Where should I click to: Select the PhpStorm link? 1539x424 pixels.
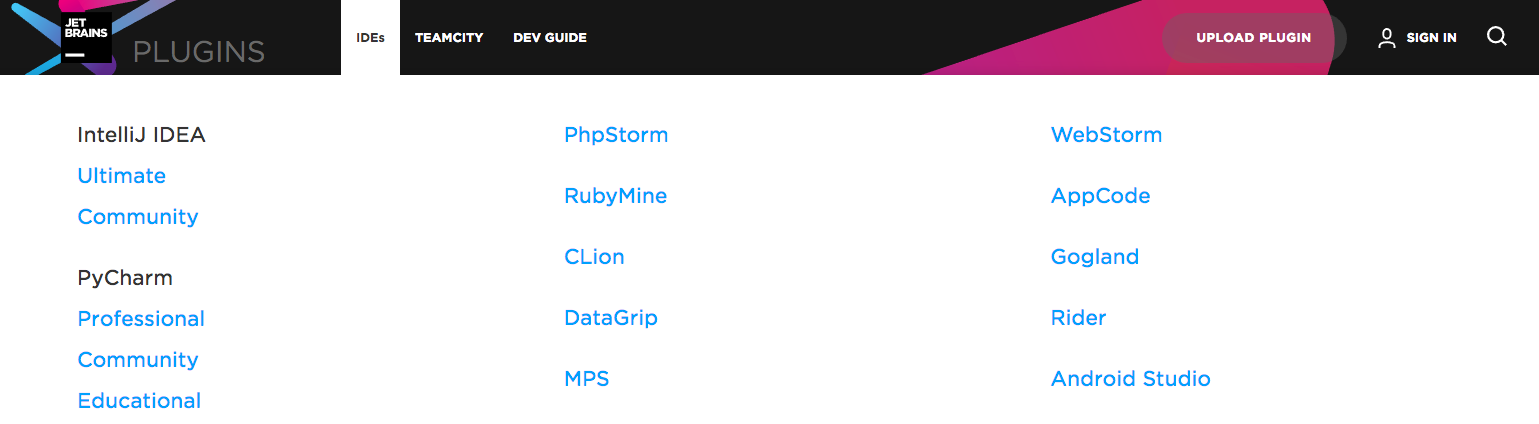(x=616, y=135)
